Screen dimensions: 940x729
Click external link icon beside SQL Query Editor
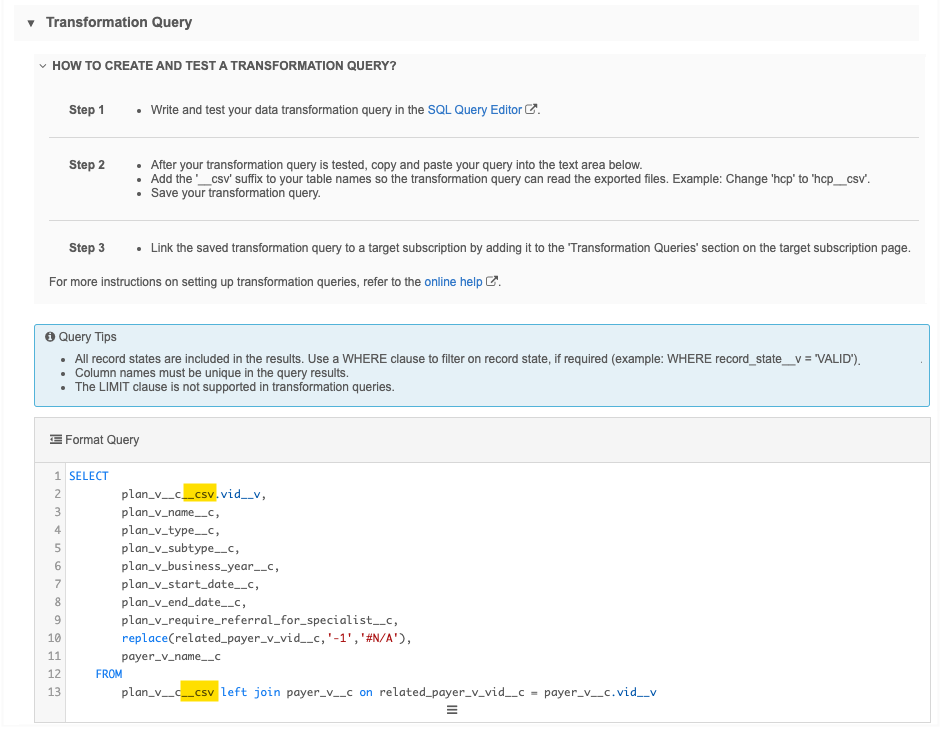pos(532,110)
